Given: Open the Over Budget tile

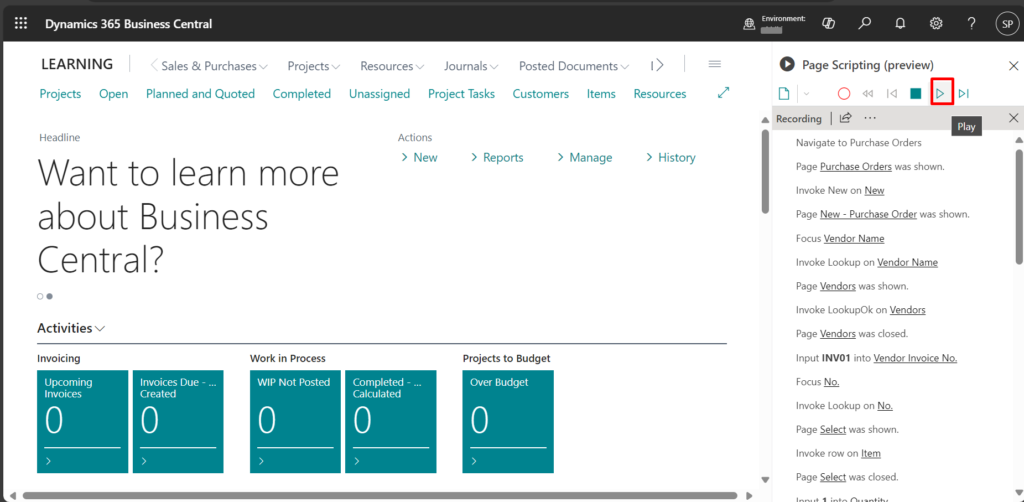Looking at the screenshot, I should 507,422.
